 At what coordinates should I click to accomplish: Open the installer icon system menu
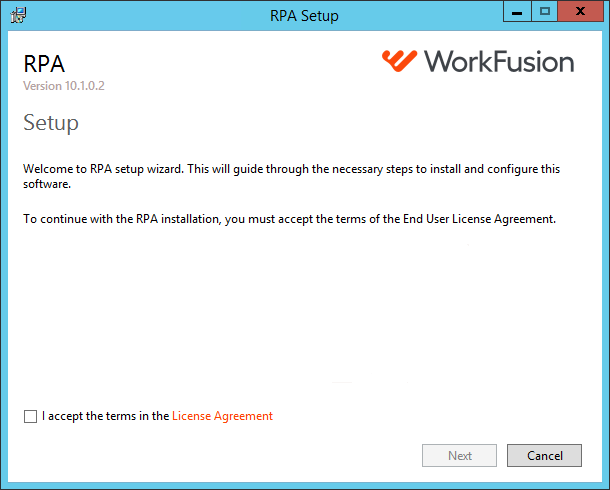18,15
